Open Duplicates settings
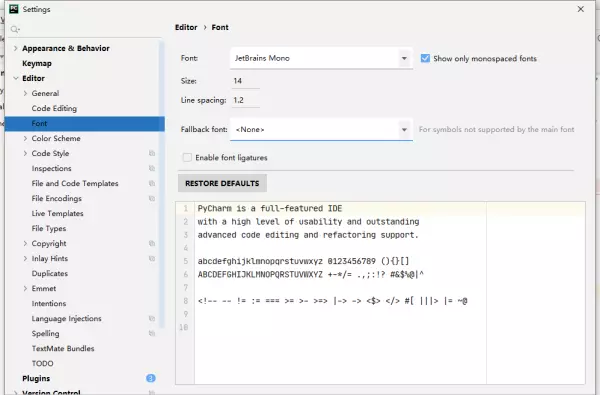The height and width of the screenshot is (395, 600). tap(50, 273)
